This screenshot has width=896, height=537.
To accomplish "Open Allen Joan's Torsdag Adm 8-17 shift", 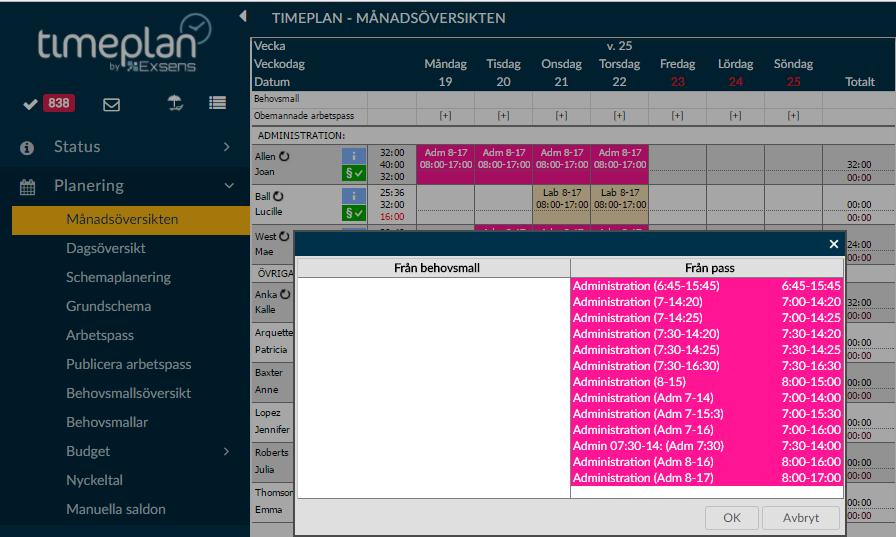I will click(619, 165).
